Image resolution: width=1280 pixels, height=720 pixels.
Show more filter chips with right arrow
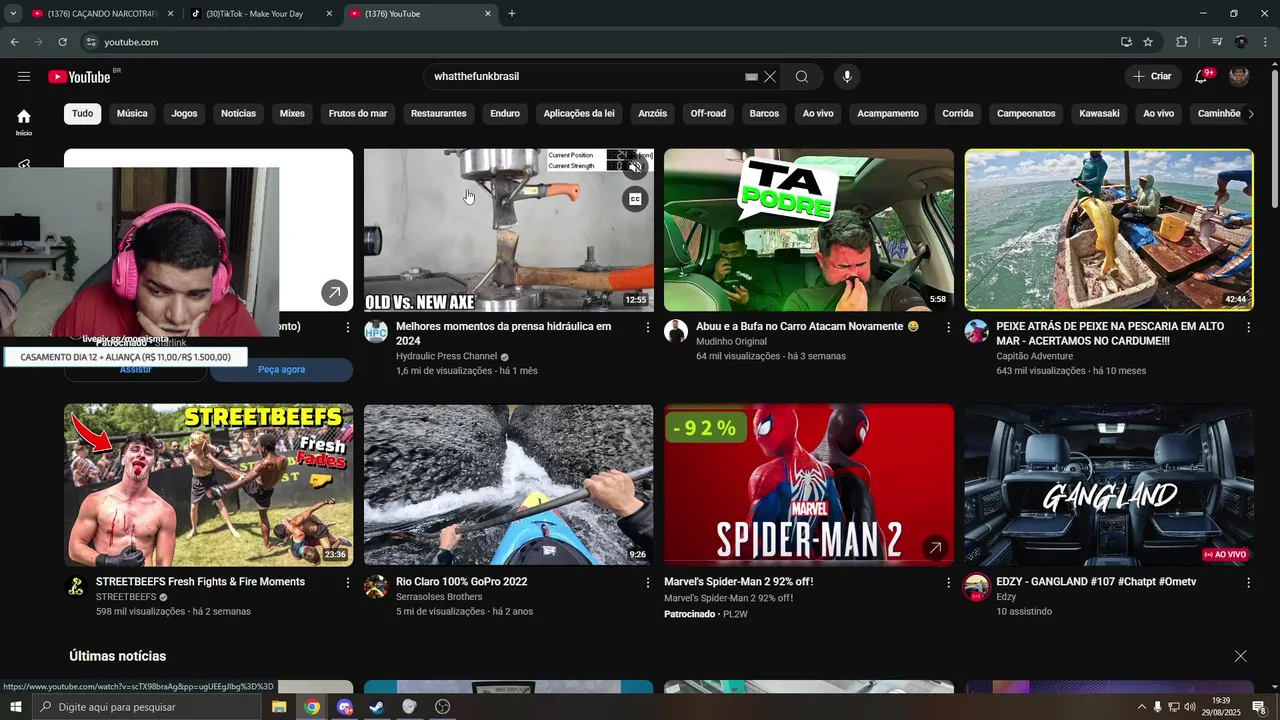coord(1251,114)
